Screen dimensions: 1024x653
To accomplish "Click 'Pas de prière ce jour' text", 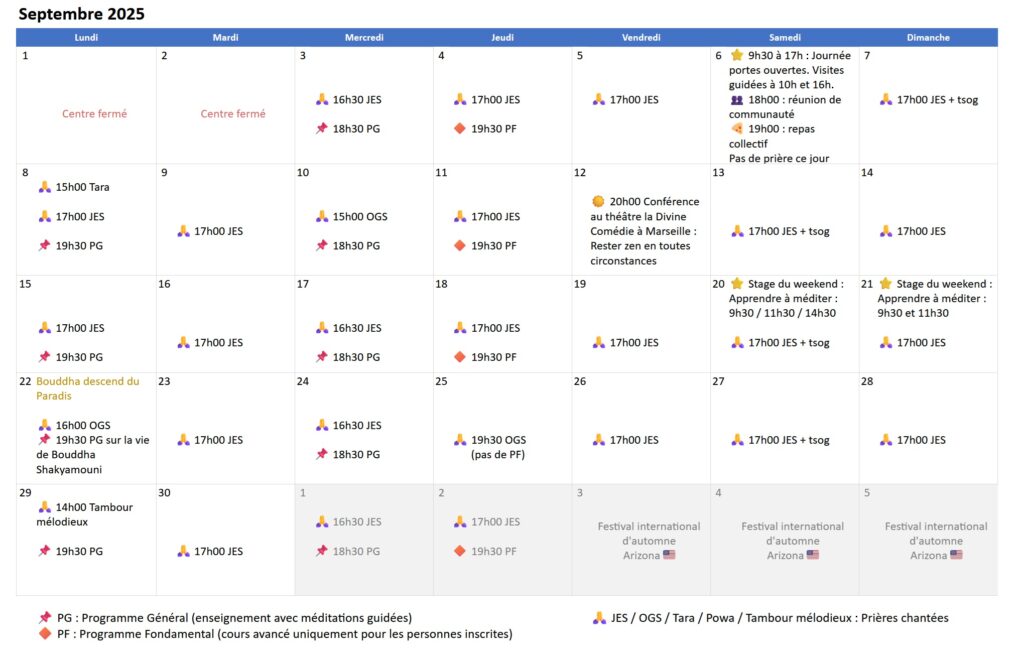I will pos(779,158).
